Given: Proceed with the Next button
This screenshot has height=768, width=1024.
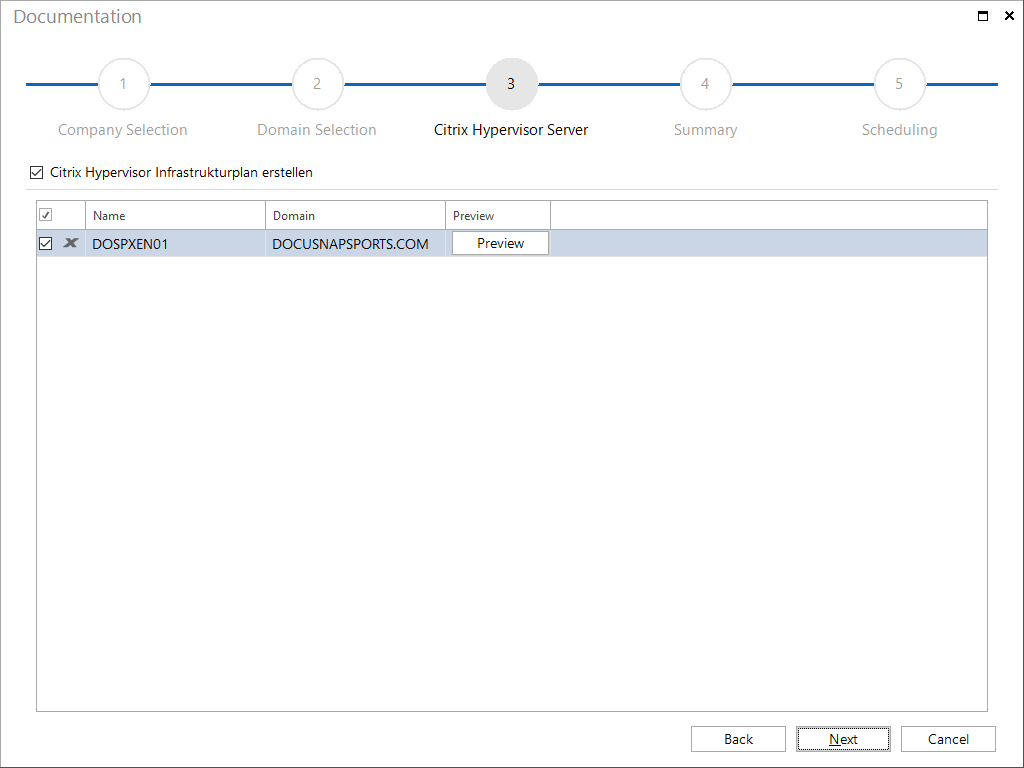Looking at the screenshot, I should pos(843,739).
